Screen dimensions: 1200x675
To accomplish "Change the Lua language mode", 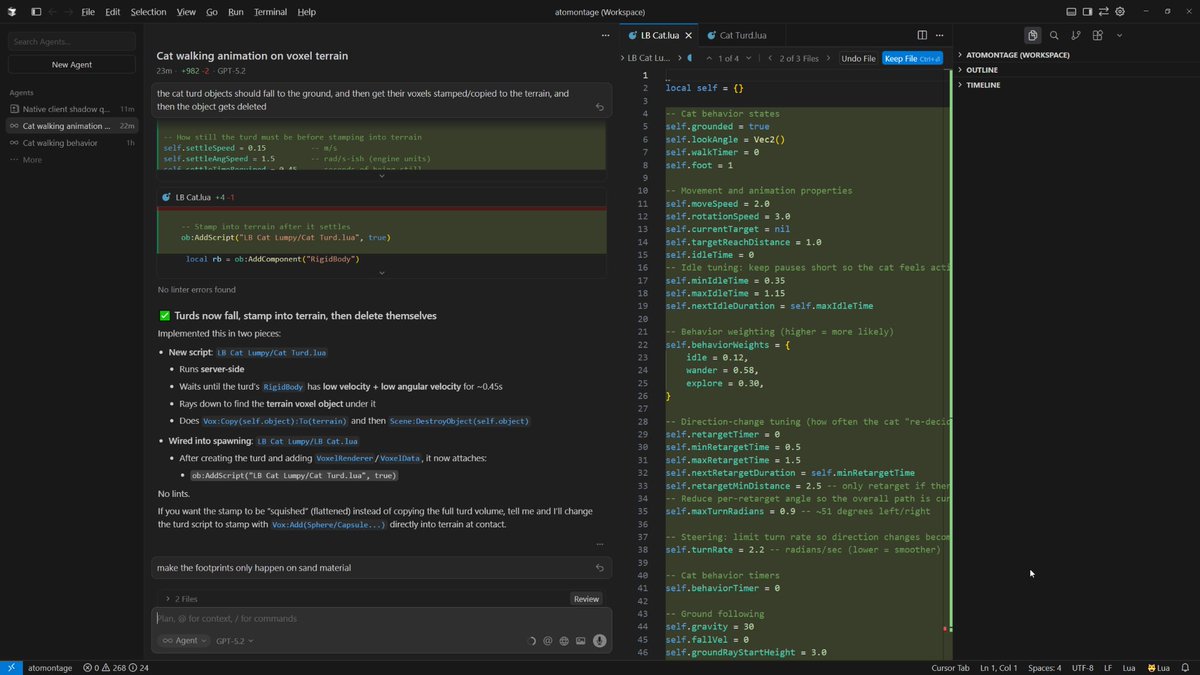I will tap(1129, 667).
